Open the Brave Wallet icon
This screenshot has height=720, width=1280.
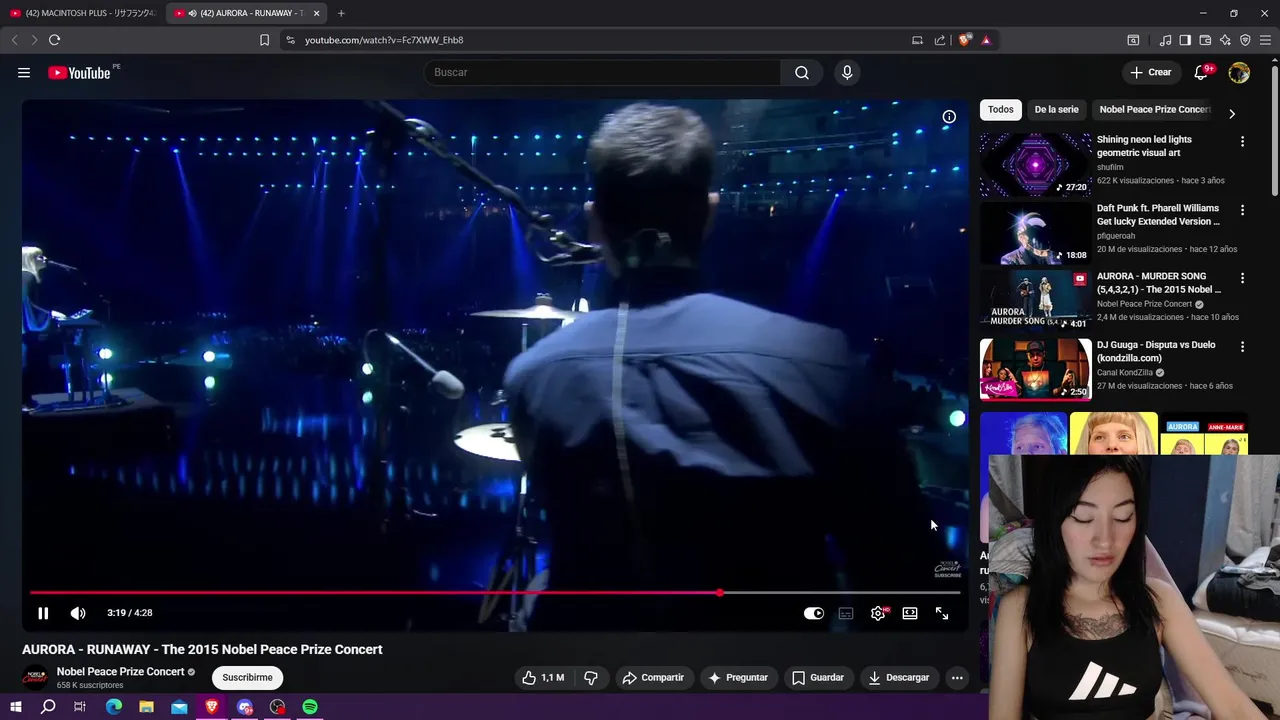pyautogui.click(x=1205, y=40)
